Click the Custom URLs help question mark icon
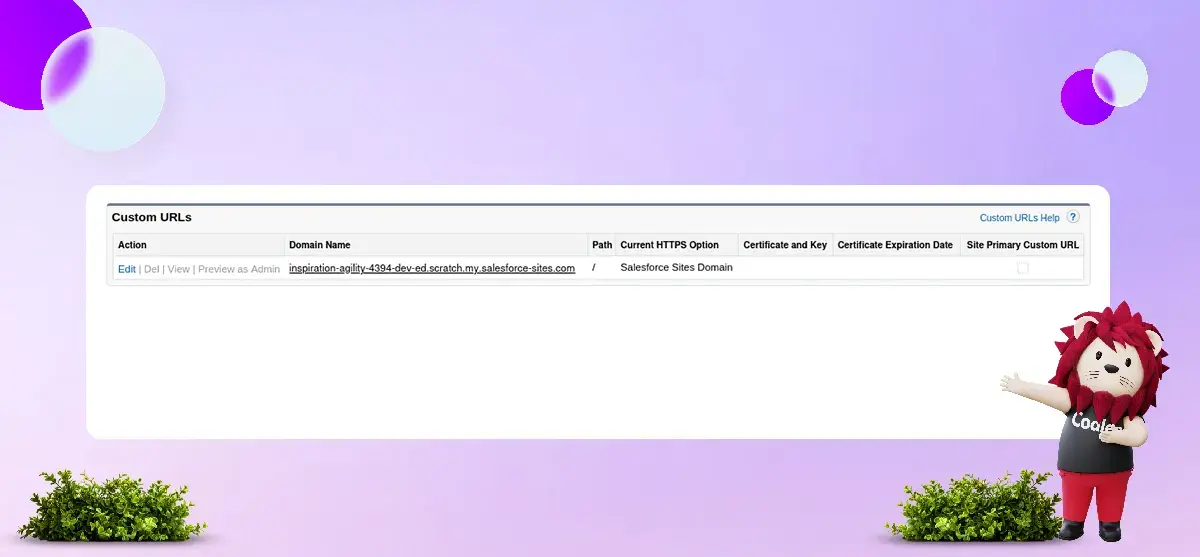The height and width of the screenshot is (557, 1200). (1073, 217)
